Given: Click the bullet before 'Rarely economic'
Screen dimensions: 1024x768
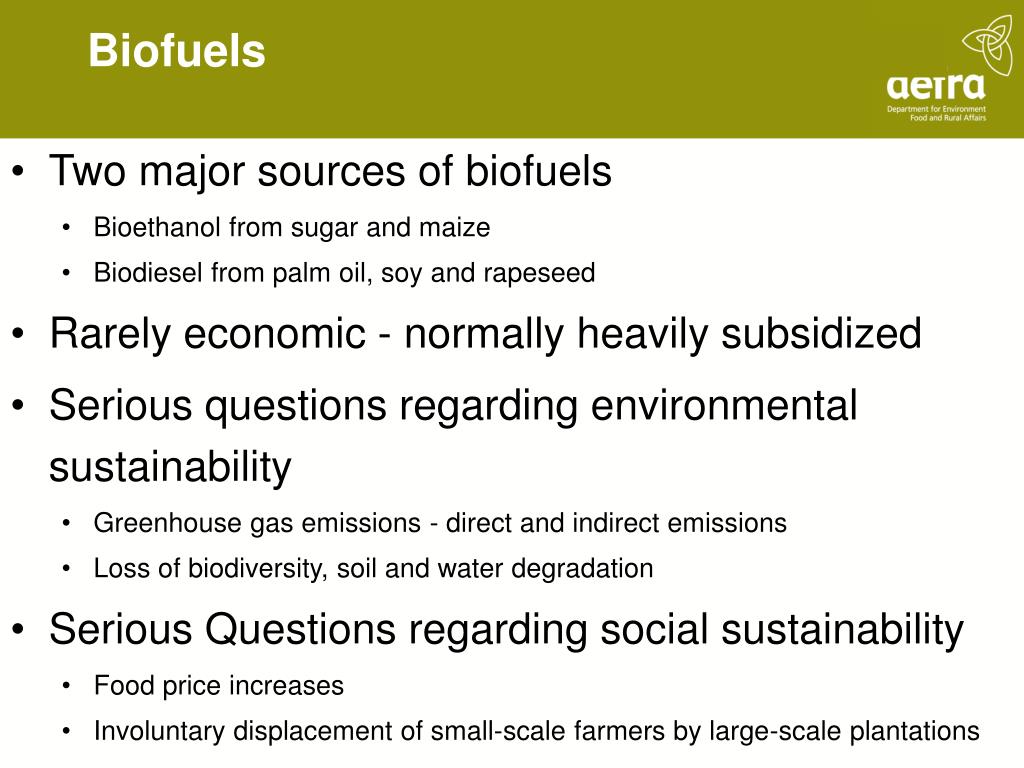Looking at the screenshot, I should 18,334.
